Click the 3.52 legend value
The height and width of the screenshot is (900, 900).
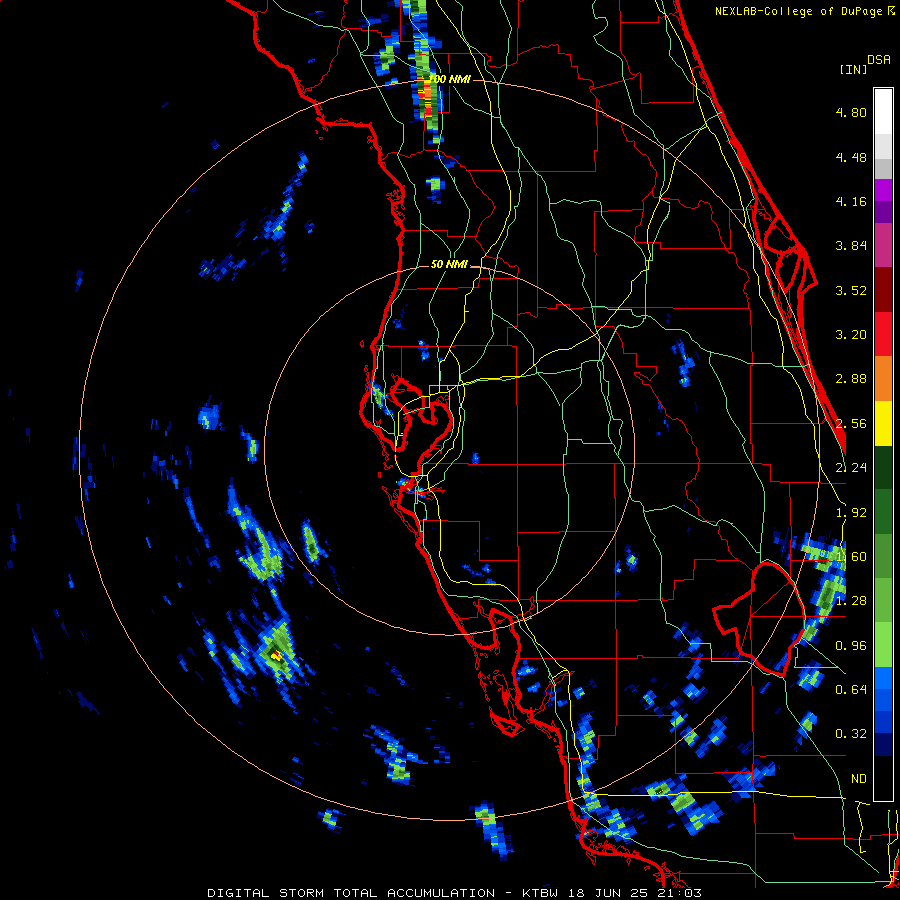(x=851, y=290)
